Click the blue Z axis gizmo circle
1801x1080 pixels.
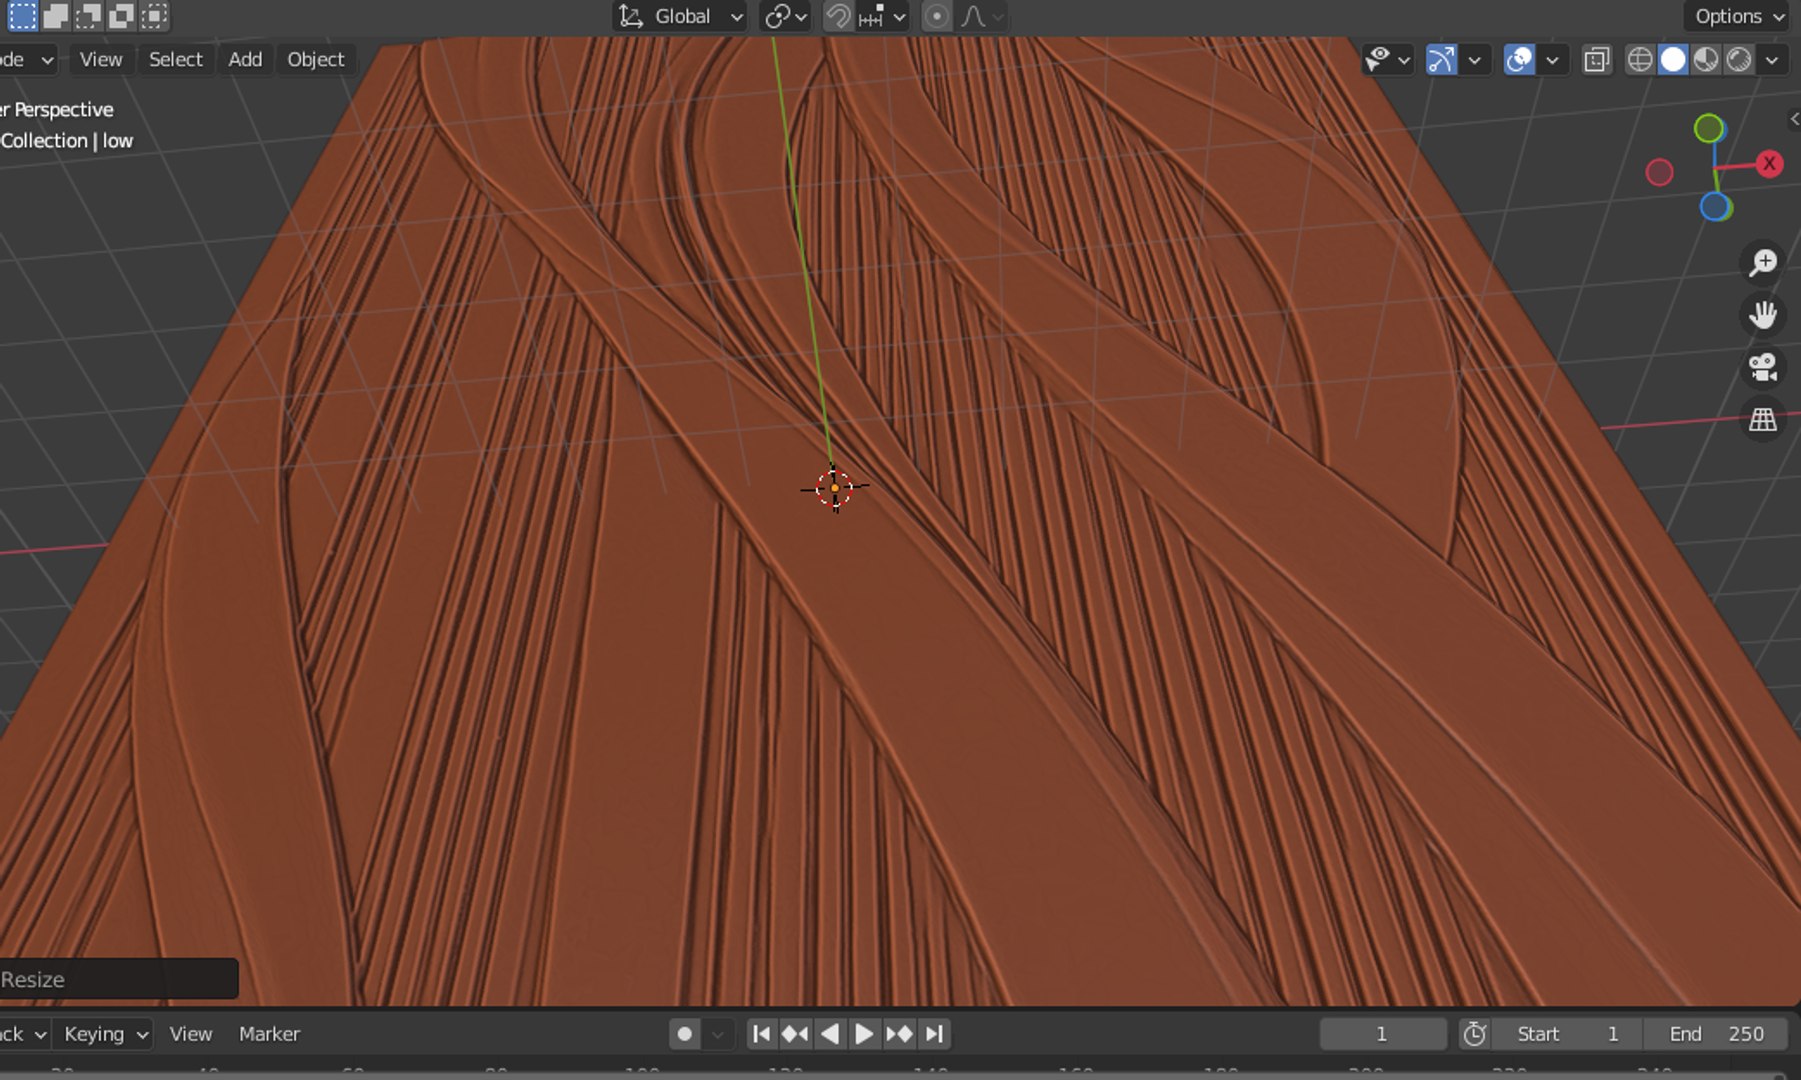pyautogui.click(x=1716, y=207)
